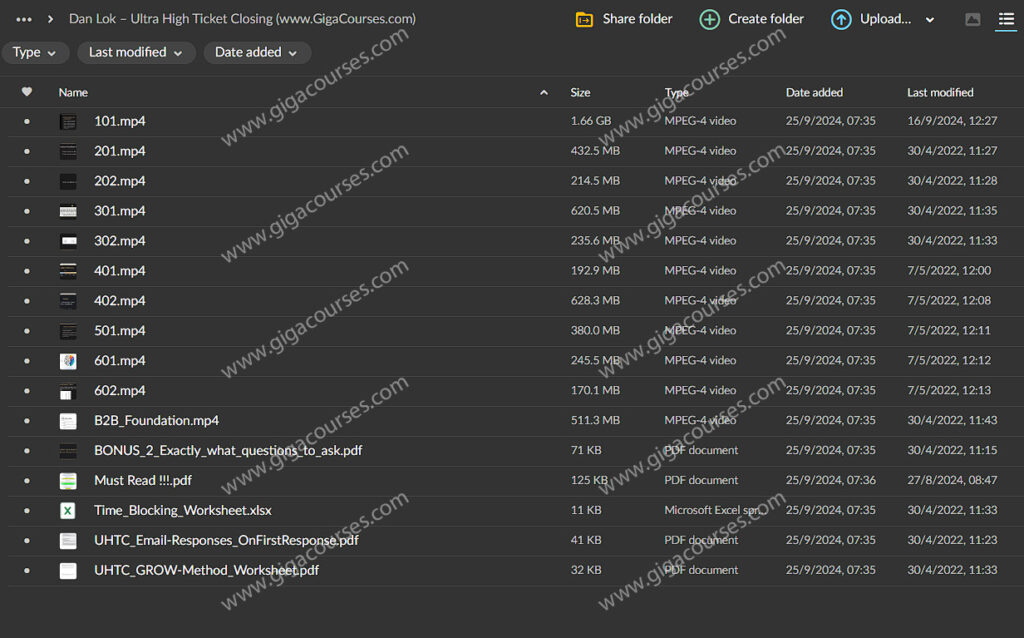
Task: Click the Excel icon for Time_Blocking_Worksheet.xlsx
Action: point(68,511)
